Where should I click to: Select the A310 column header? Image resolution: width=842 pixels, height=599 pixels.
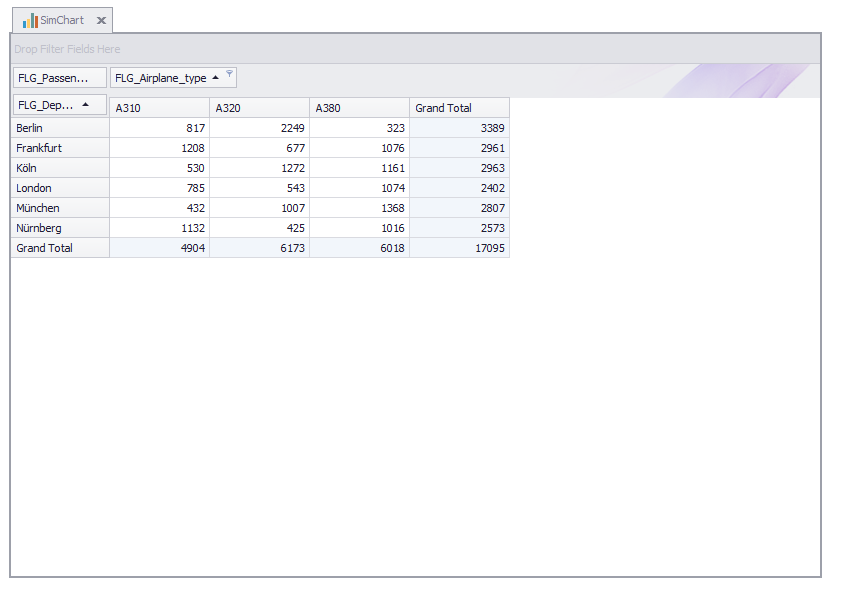(159, 108)
